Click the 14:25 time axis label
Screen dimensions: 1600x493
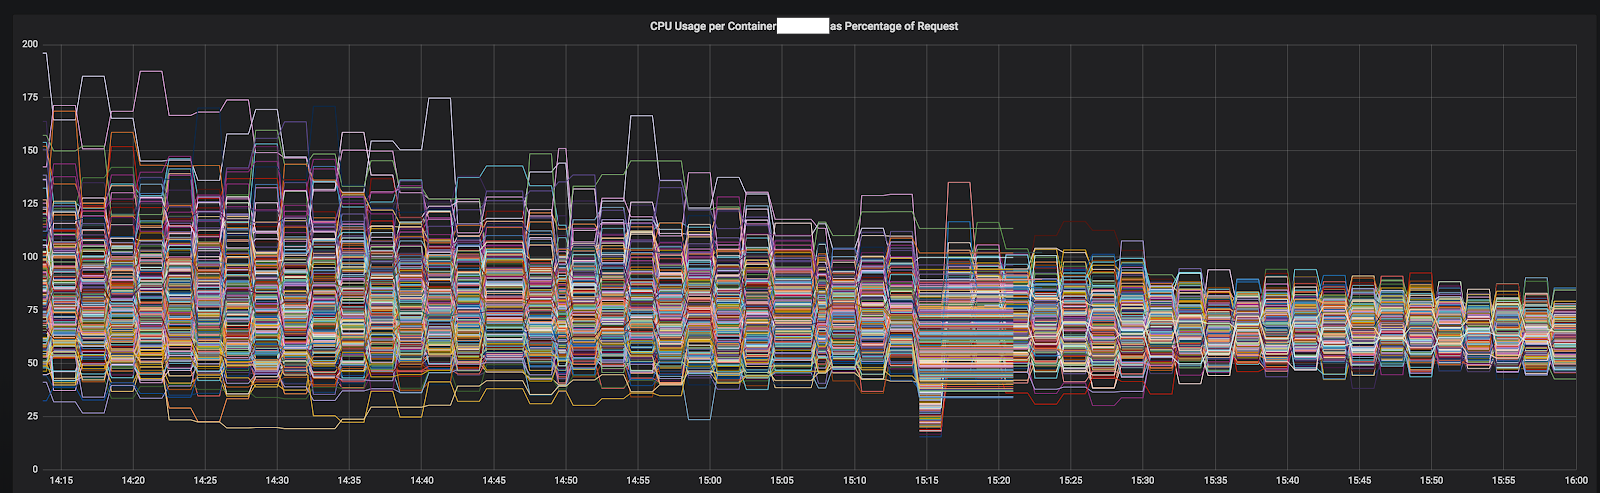coord(205,481)
